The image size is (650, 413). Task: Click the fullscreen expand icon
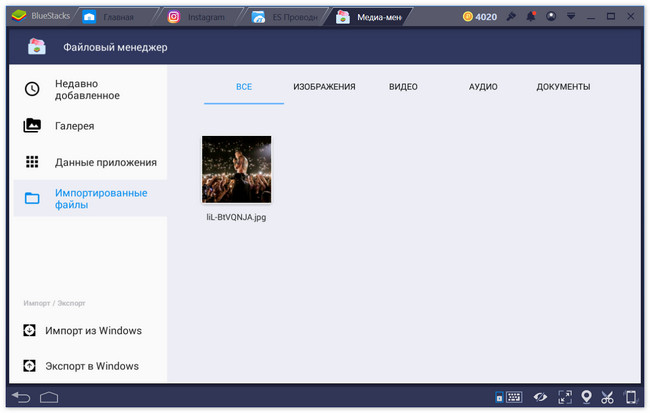click(x=565, y=397)
